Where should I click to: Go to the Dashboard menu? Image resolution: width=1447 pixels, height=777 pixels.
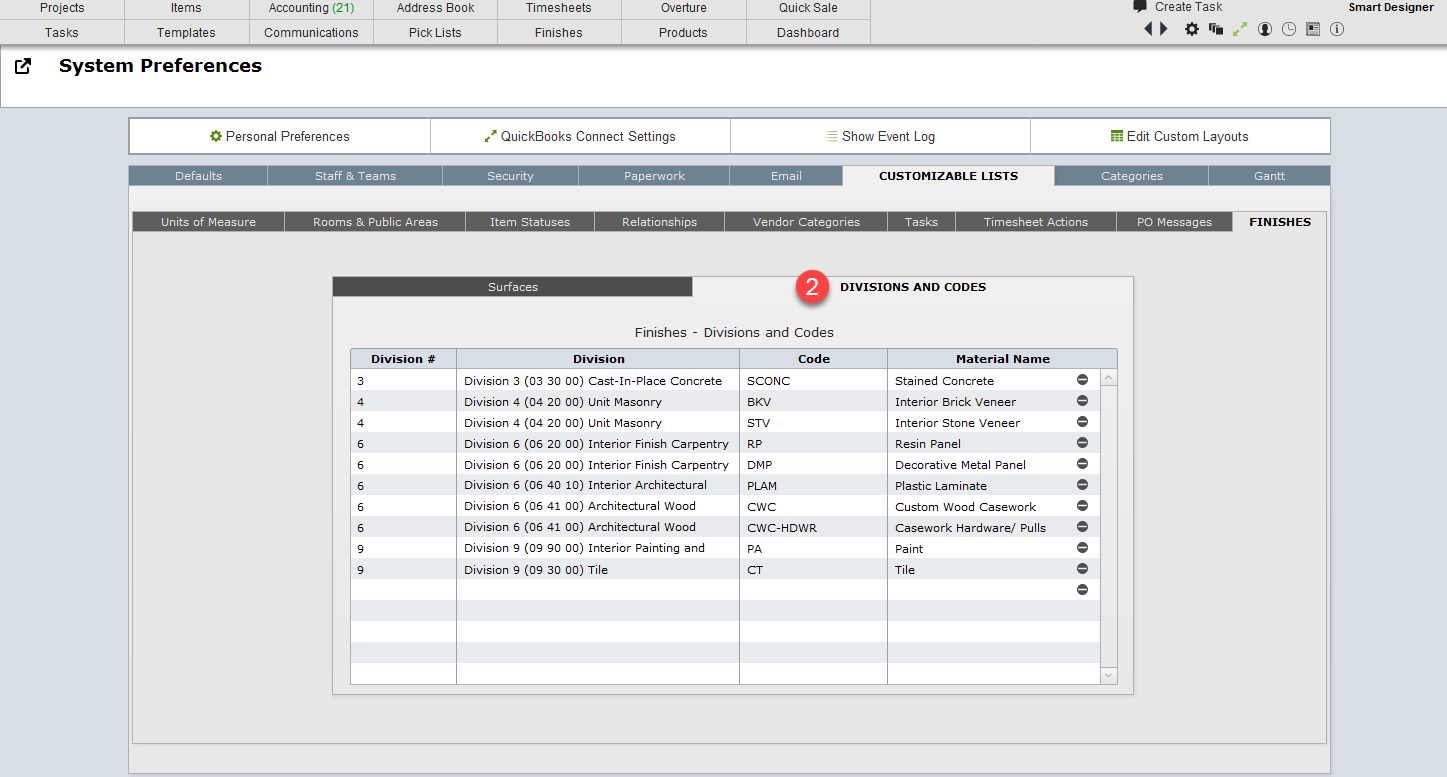[808, 33]
